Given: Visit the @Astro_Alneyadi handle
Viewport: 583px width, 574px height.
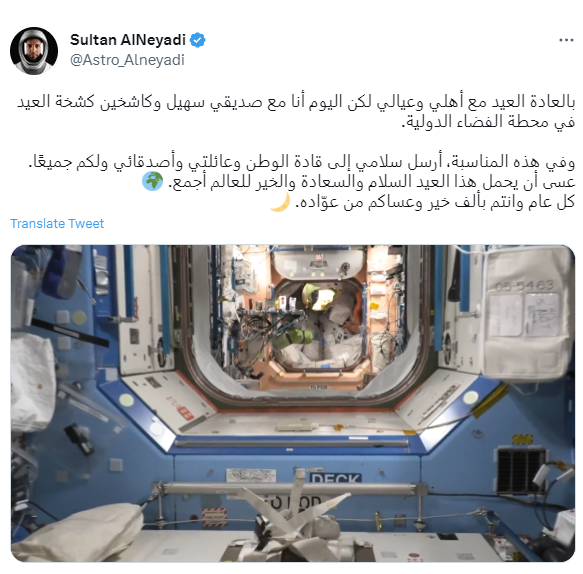Looking at the screenshot, I should [x=127, y=60].
